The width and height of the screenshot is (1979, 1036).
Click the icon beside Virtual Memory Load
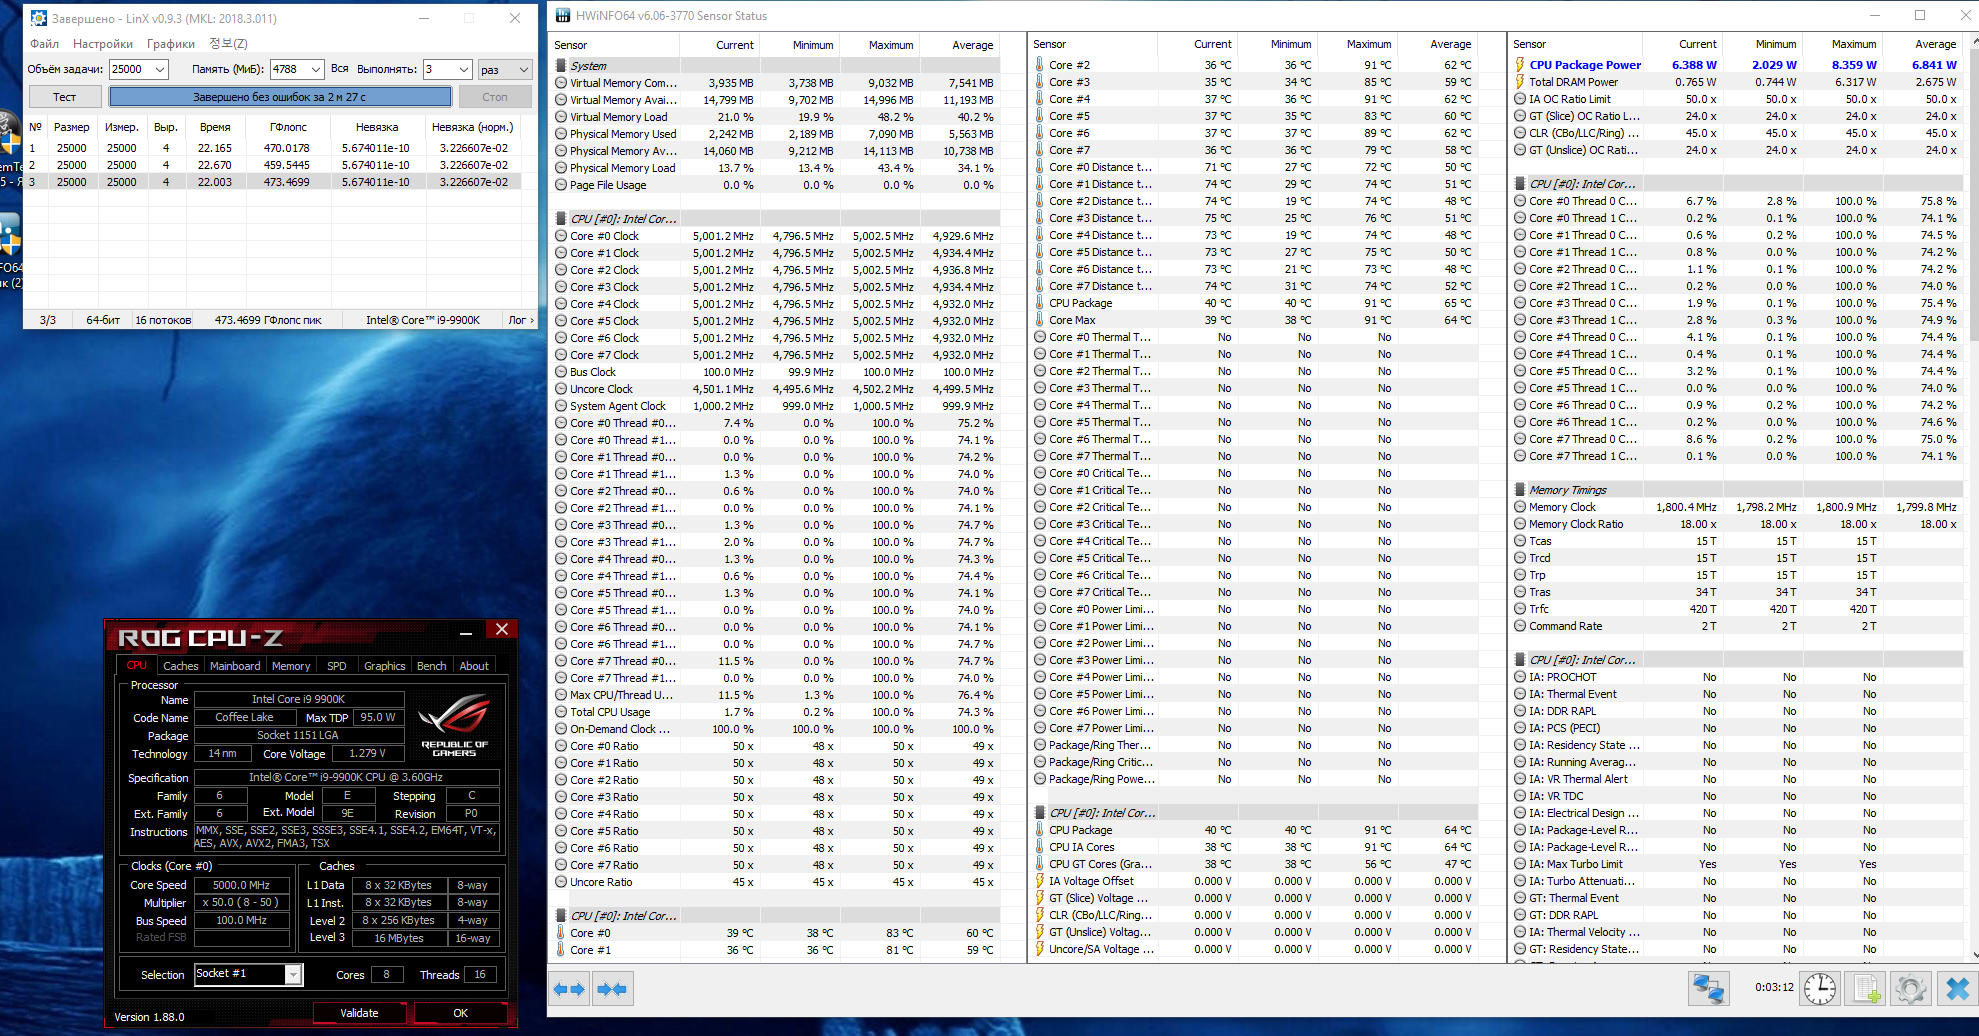[x=561, y=117]
